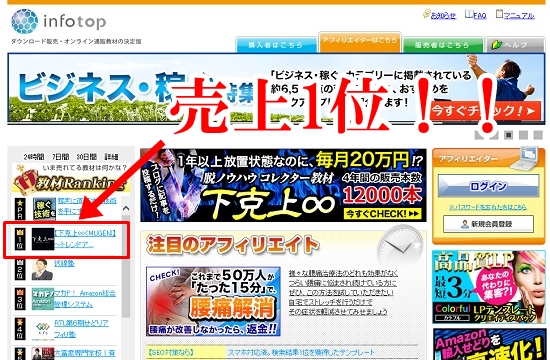This screenshot has width=550, height=360.
Task: Show the 7日間 ranking period
Action: tap(60, 156)
